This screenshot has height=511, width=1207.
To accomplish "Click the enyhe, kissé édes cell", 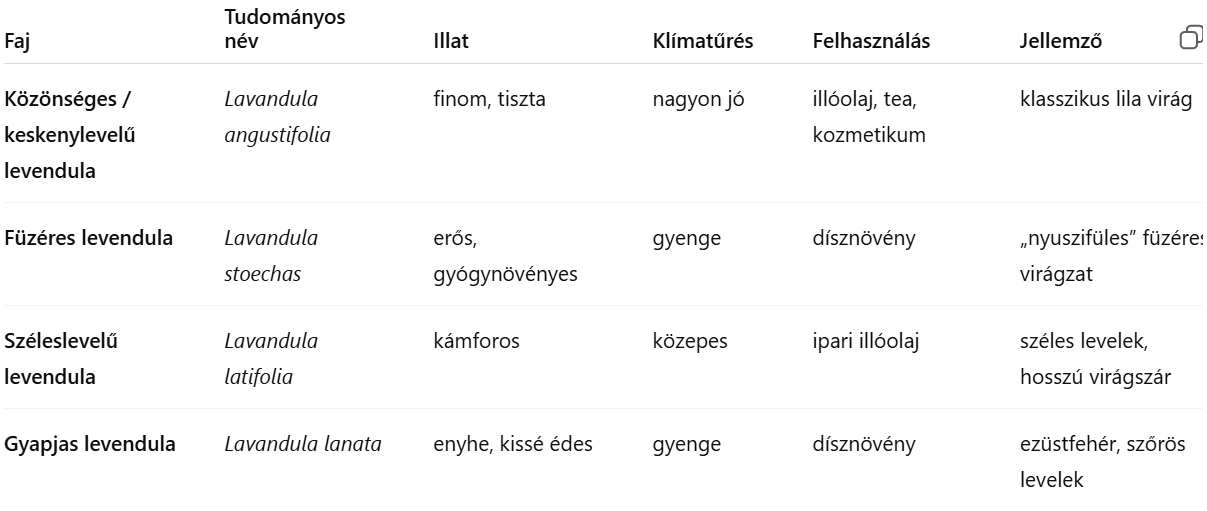I will coord(512,444).
